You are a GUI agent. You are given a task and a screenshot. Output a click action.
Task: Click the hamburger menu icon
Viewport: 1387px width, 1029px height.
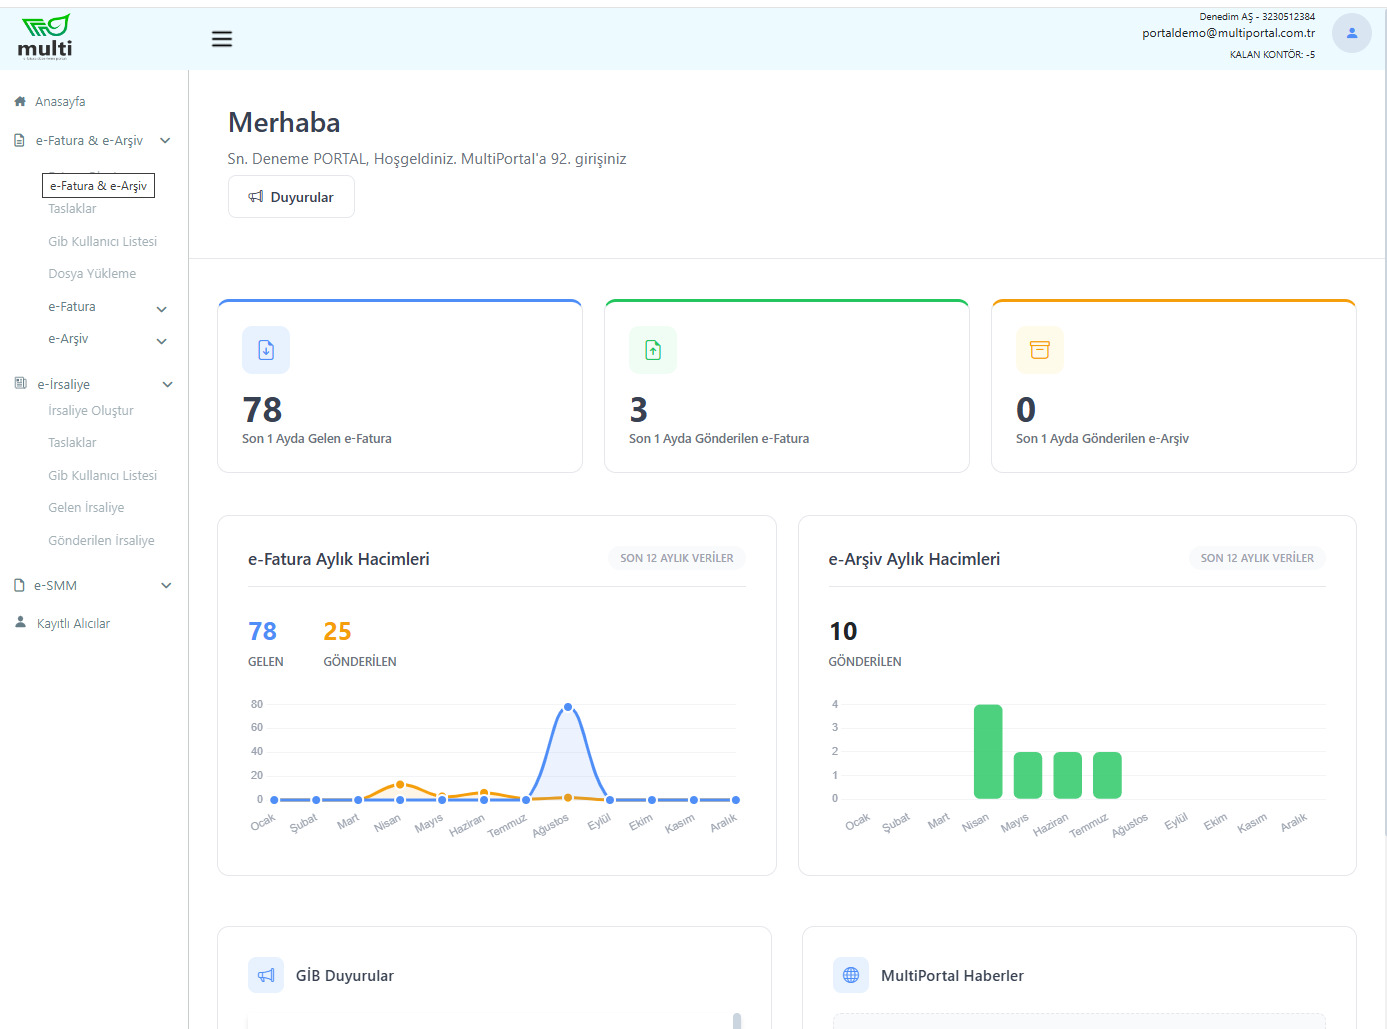point(222,39)
